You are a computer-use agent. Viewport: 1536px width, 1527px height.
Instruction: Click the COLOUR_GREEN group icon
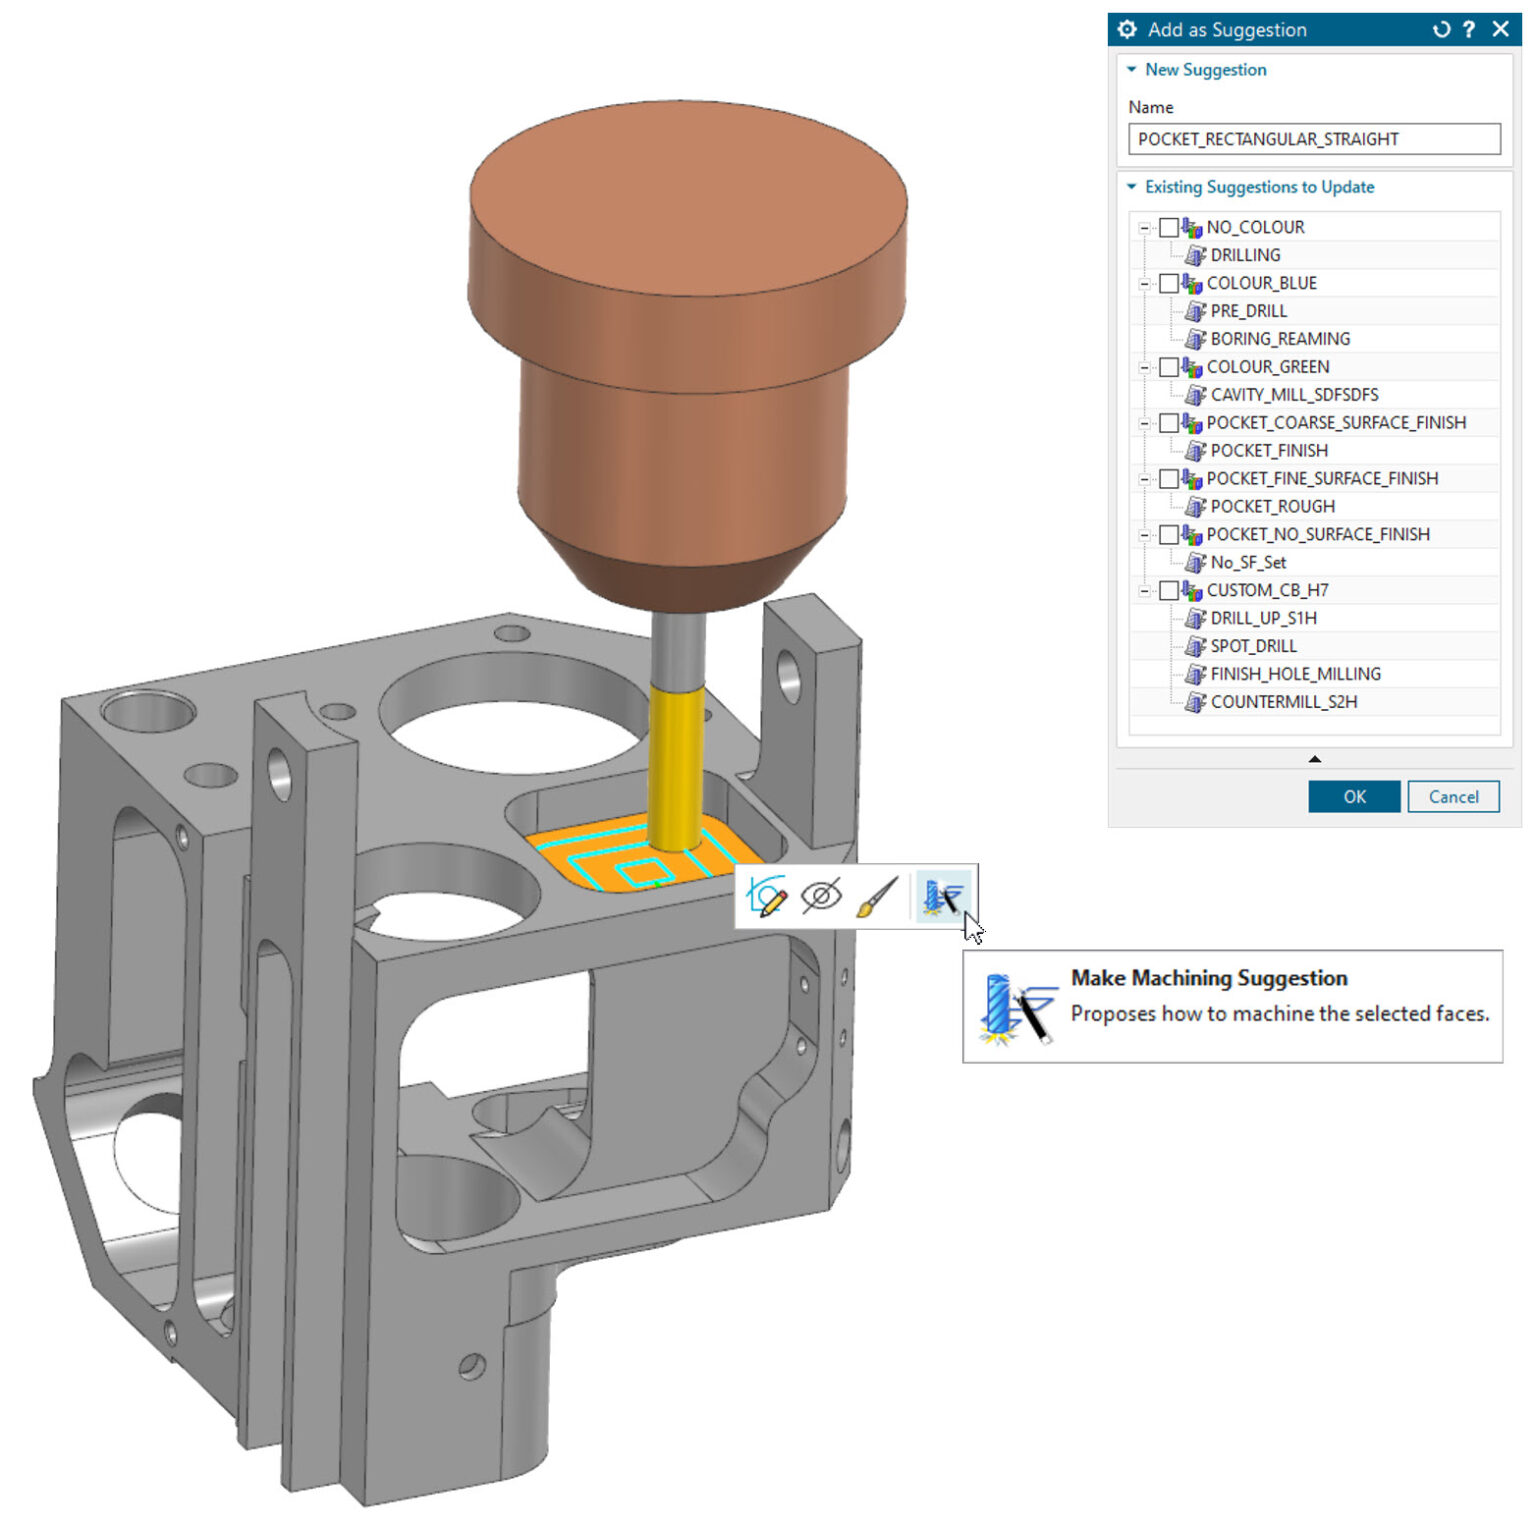1194,367
